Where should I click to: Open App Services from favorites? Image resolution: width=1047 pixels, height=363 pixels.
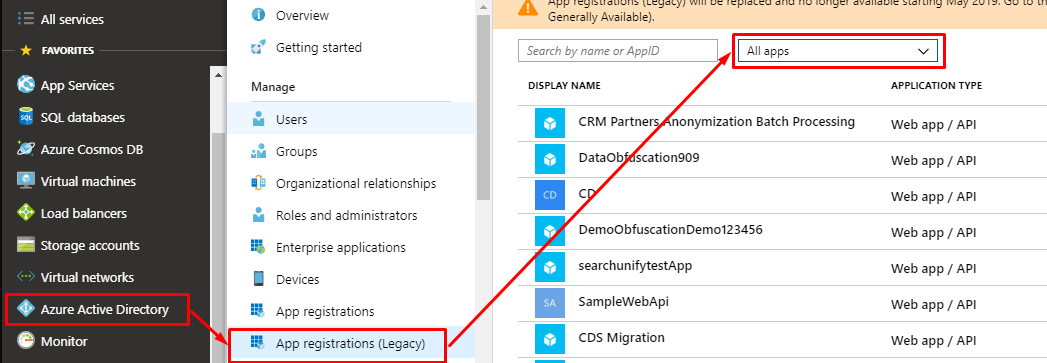click(77, 85)
